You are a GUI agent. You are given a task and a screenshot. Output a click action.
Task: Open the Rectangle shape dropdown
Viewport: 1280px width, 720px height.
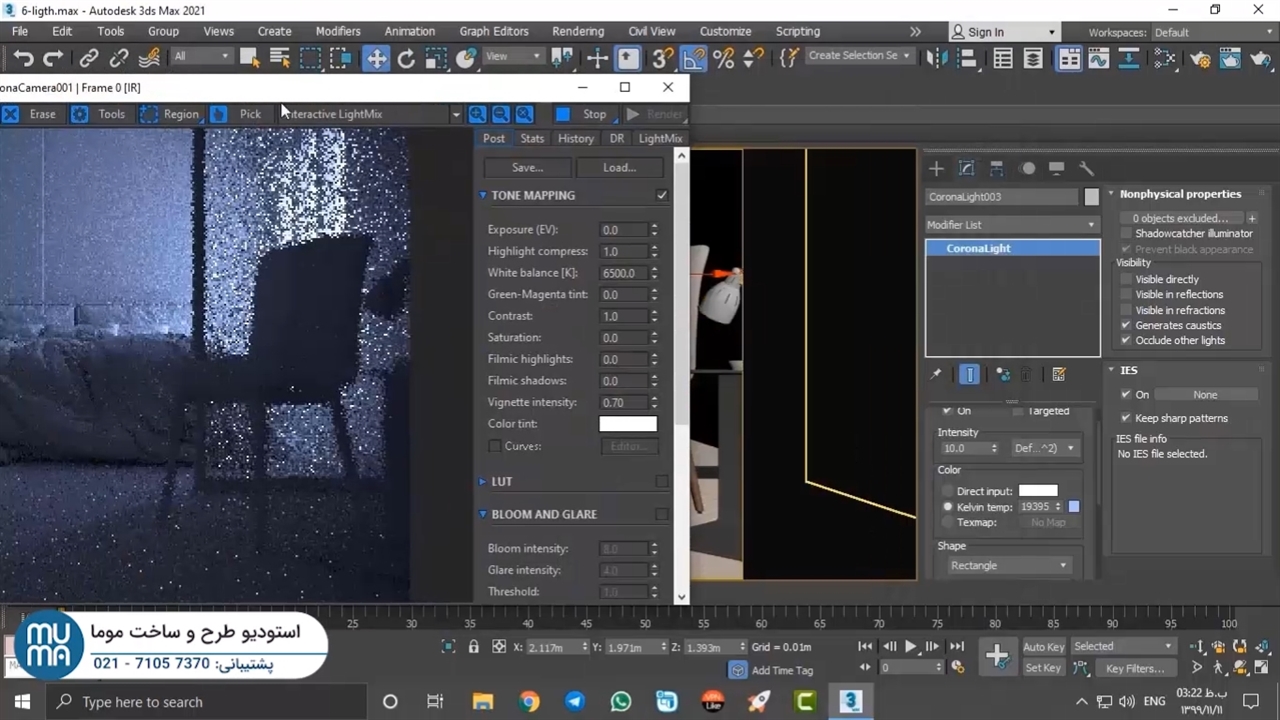point(1008,565)
